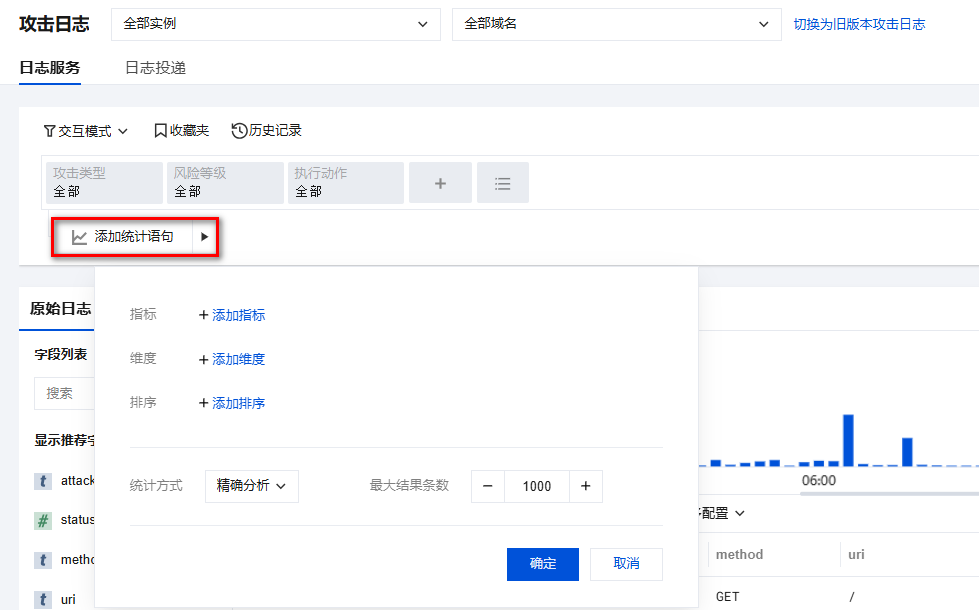
Task: Expand the 交互模式 mode dropdown
Action: [x=86, y=130]
